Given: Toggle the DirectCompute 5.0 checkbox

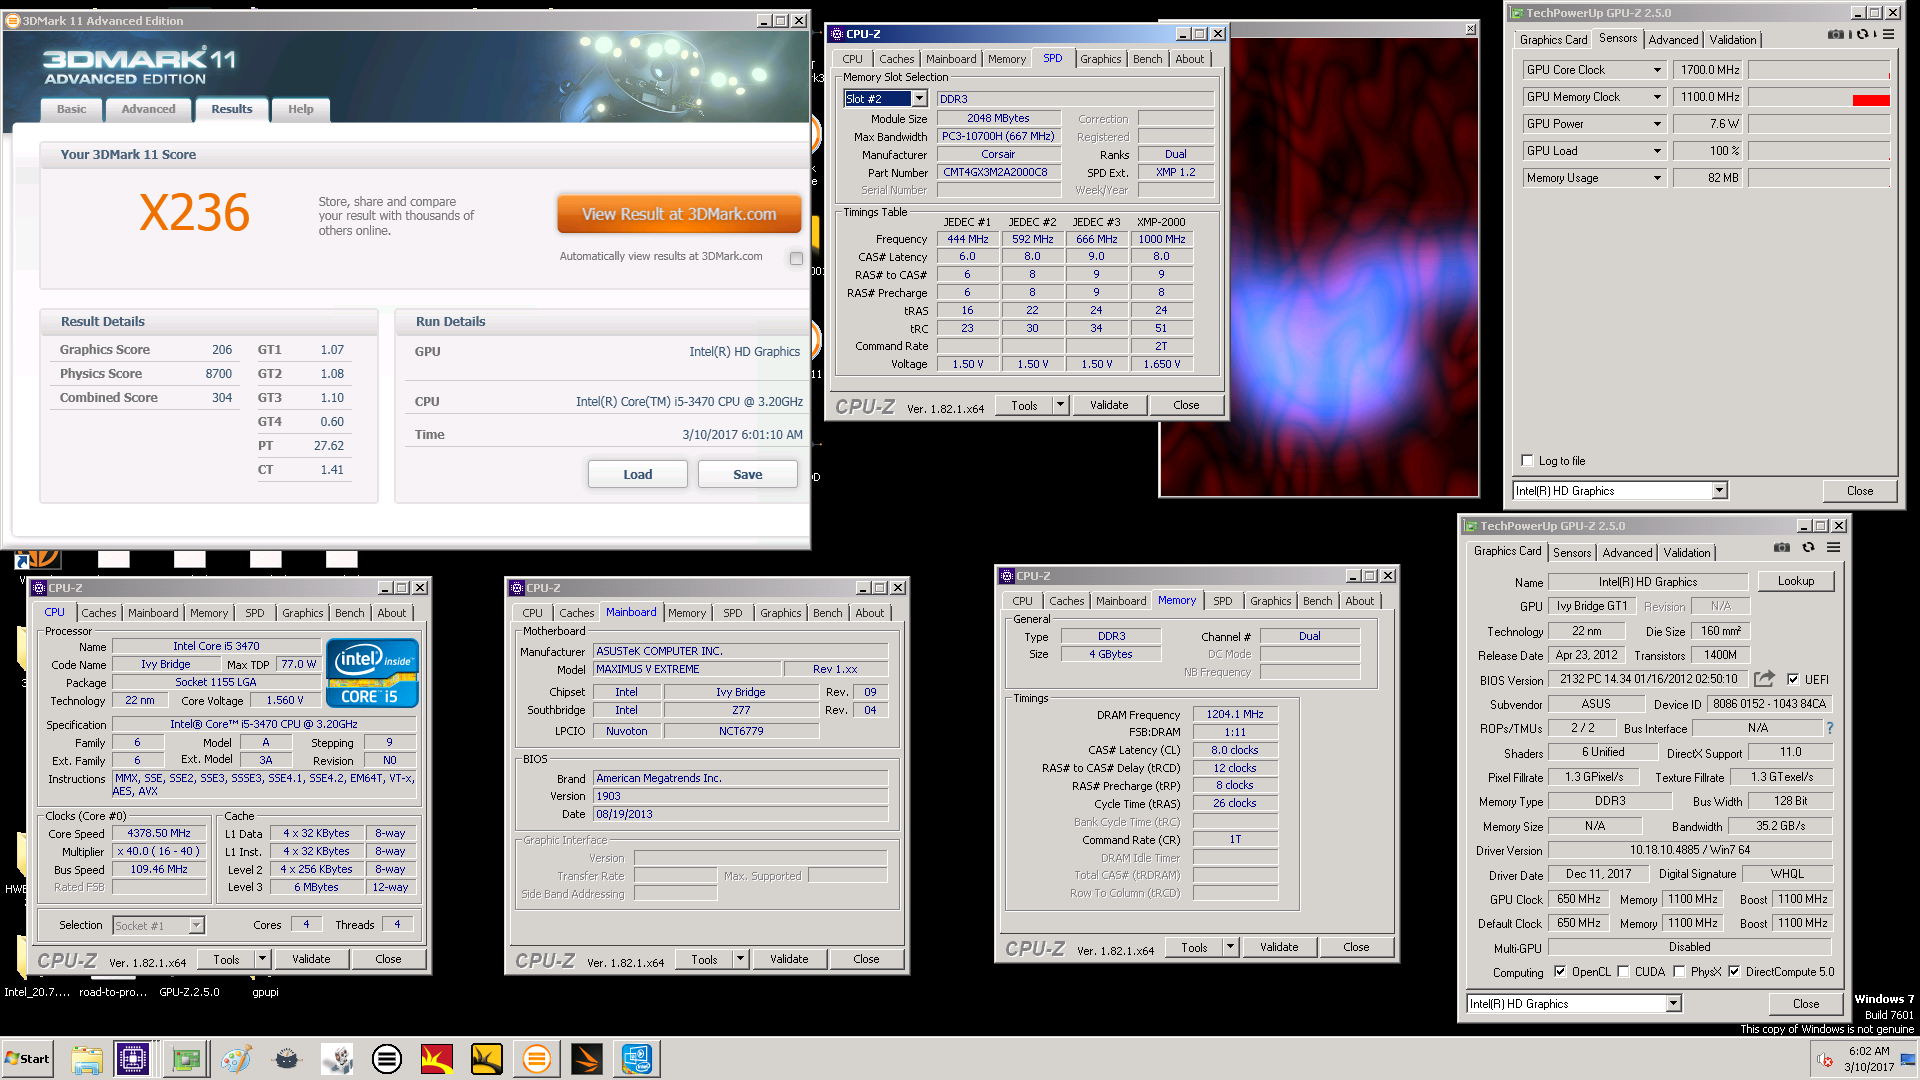Looking at the screenshot, I should pyautogui.click(x=1734, y=972).
